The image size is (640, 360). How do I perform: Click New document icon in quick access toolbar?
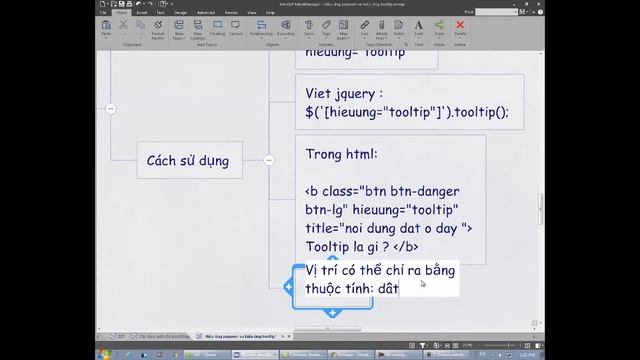[x=102, y=4]
